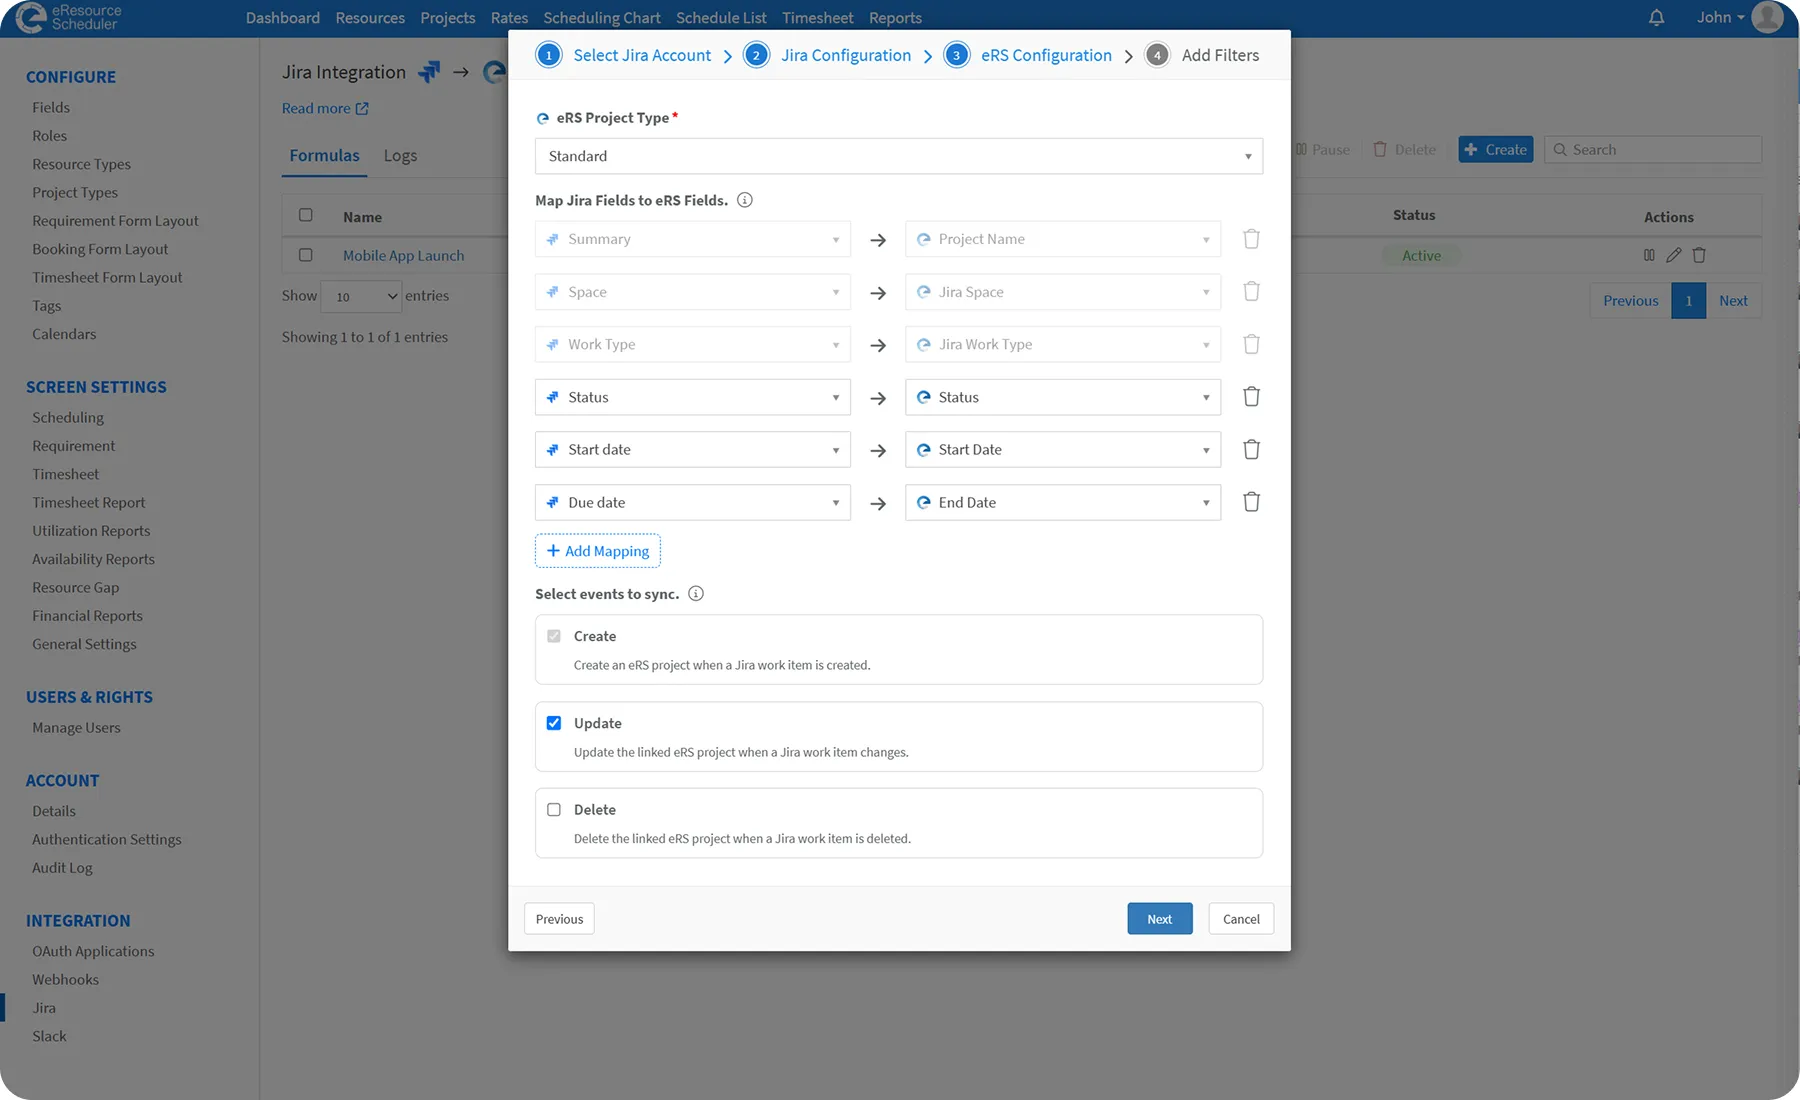Click step 2 circle Jira Configuration
Screen dimensions: 1800x1100
tap(756, 55)
